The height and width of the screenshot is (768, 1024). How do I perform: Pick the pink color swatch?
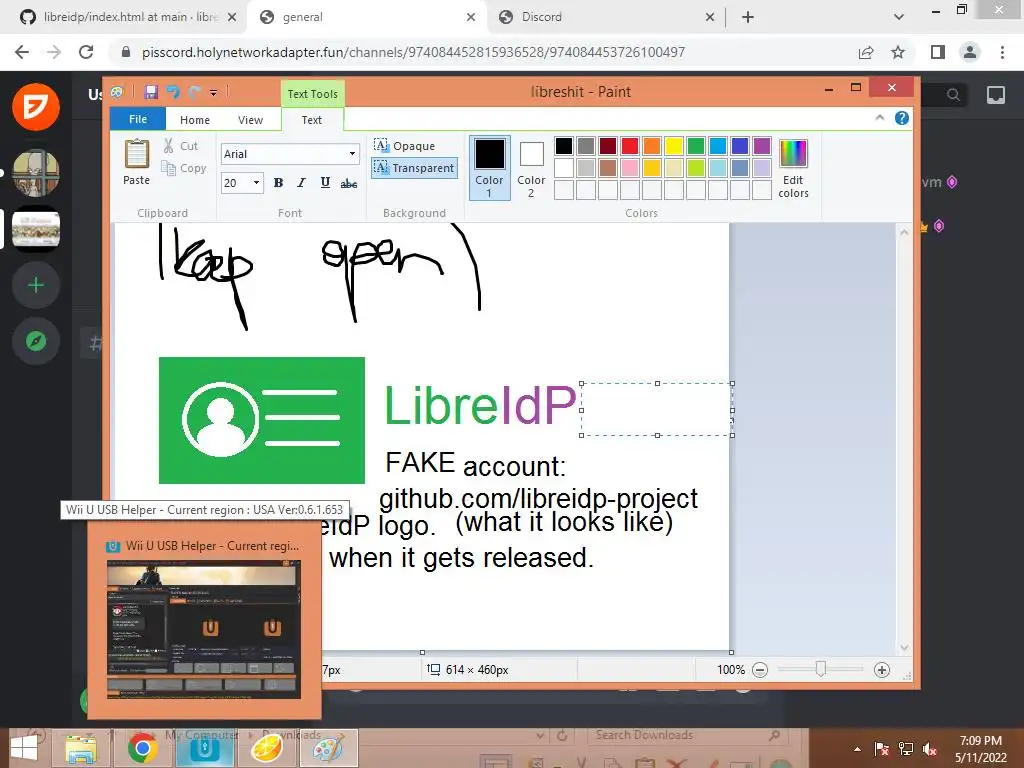click(x=630, y=168)
